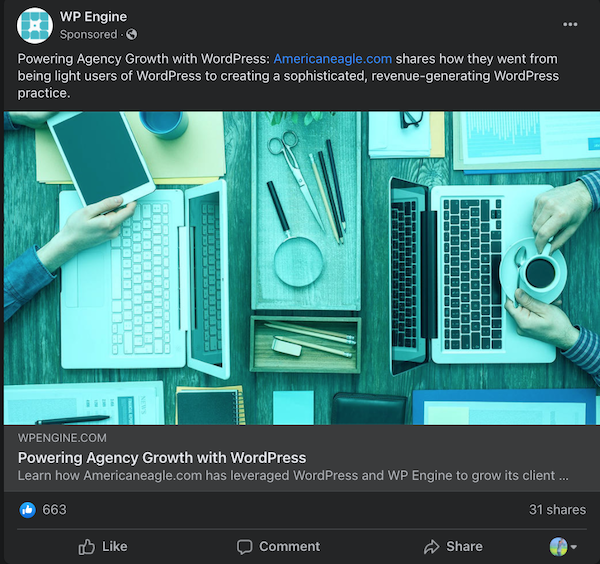600x564 pixels.
Task: View the 663 reactions count
Action: 54,510
